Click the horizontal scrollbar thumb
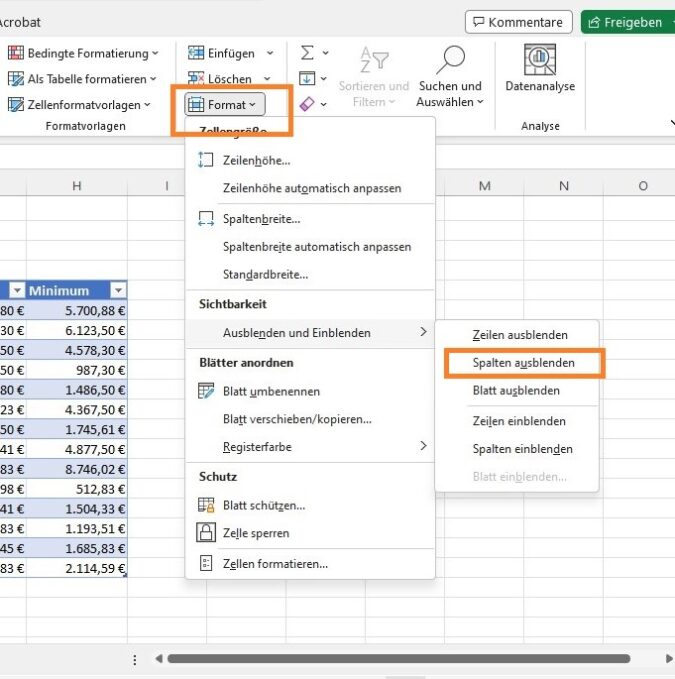 click(x=398, y=659)
